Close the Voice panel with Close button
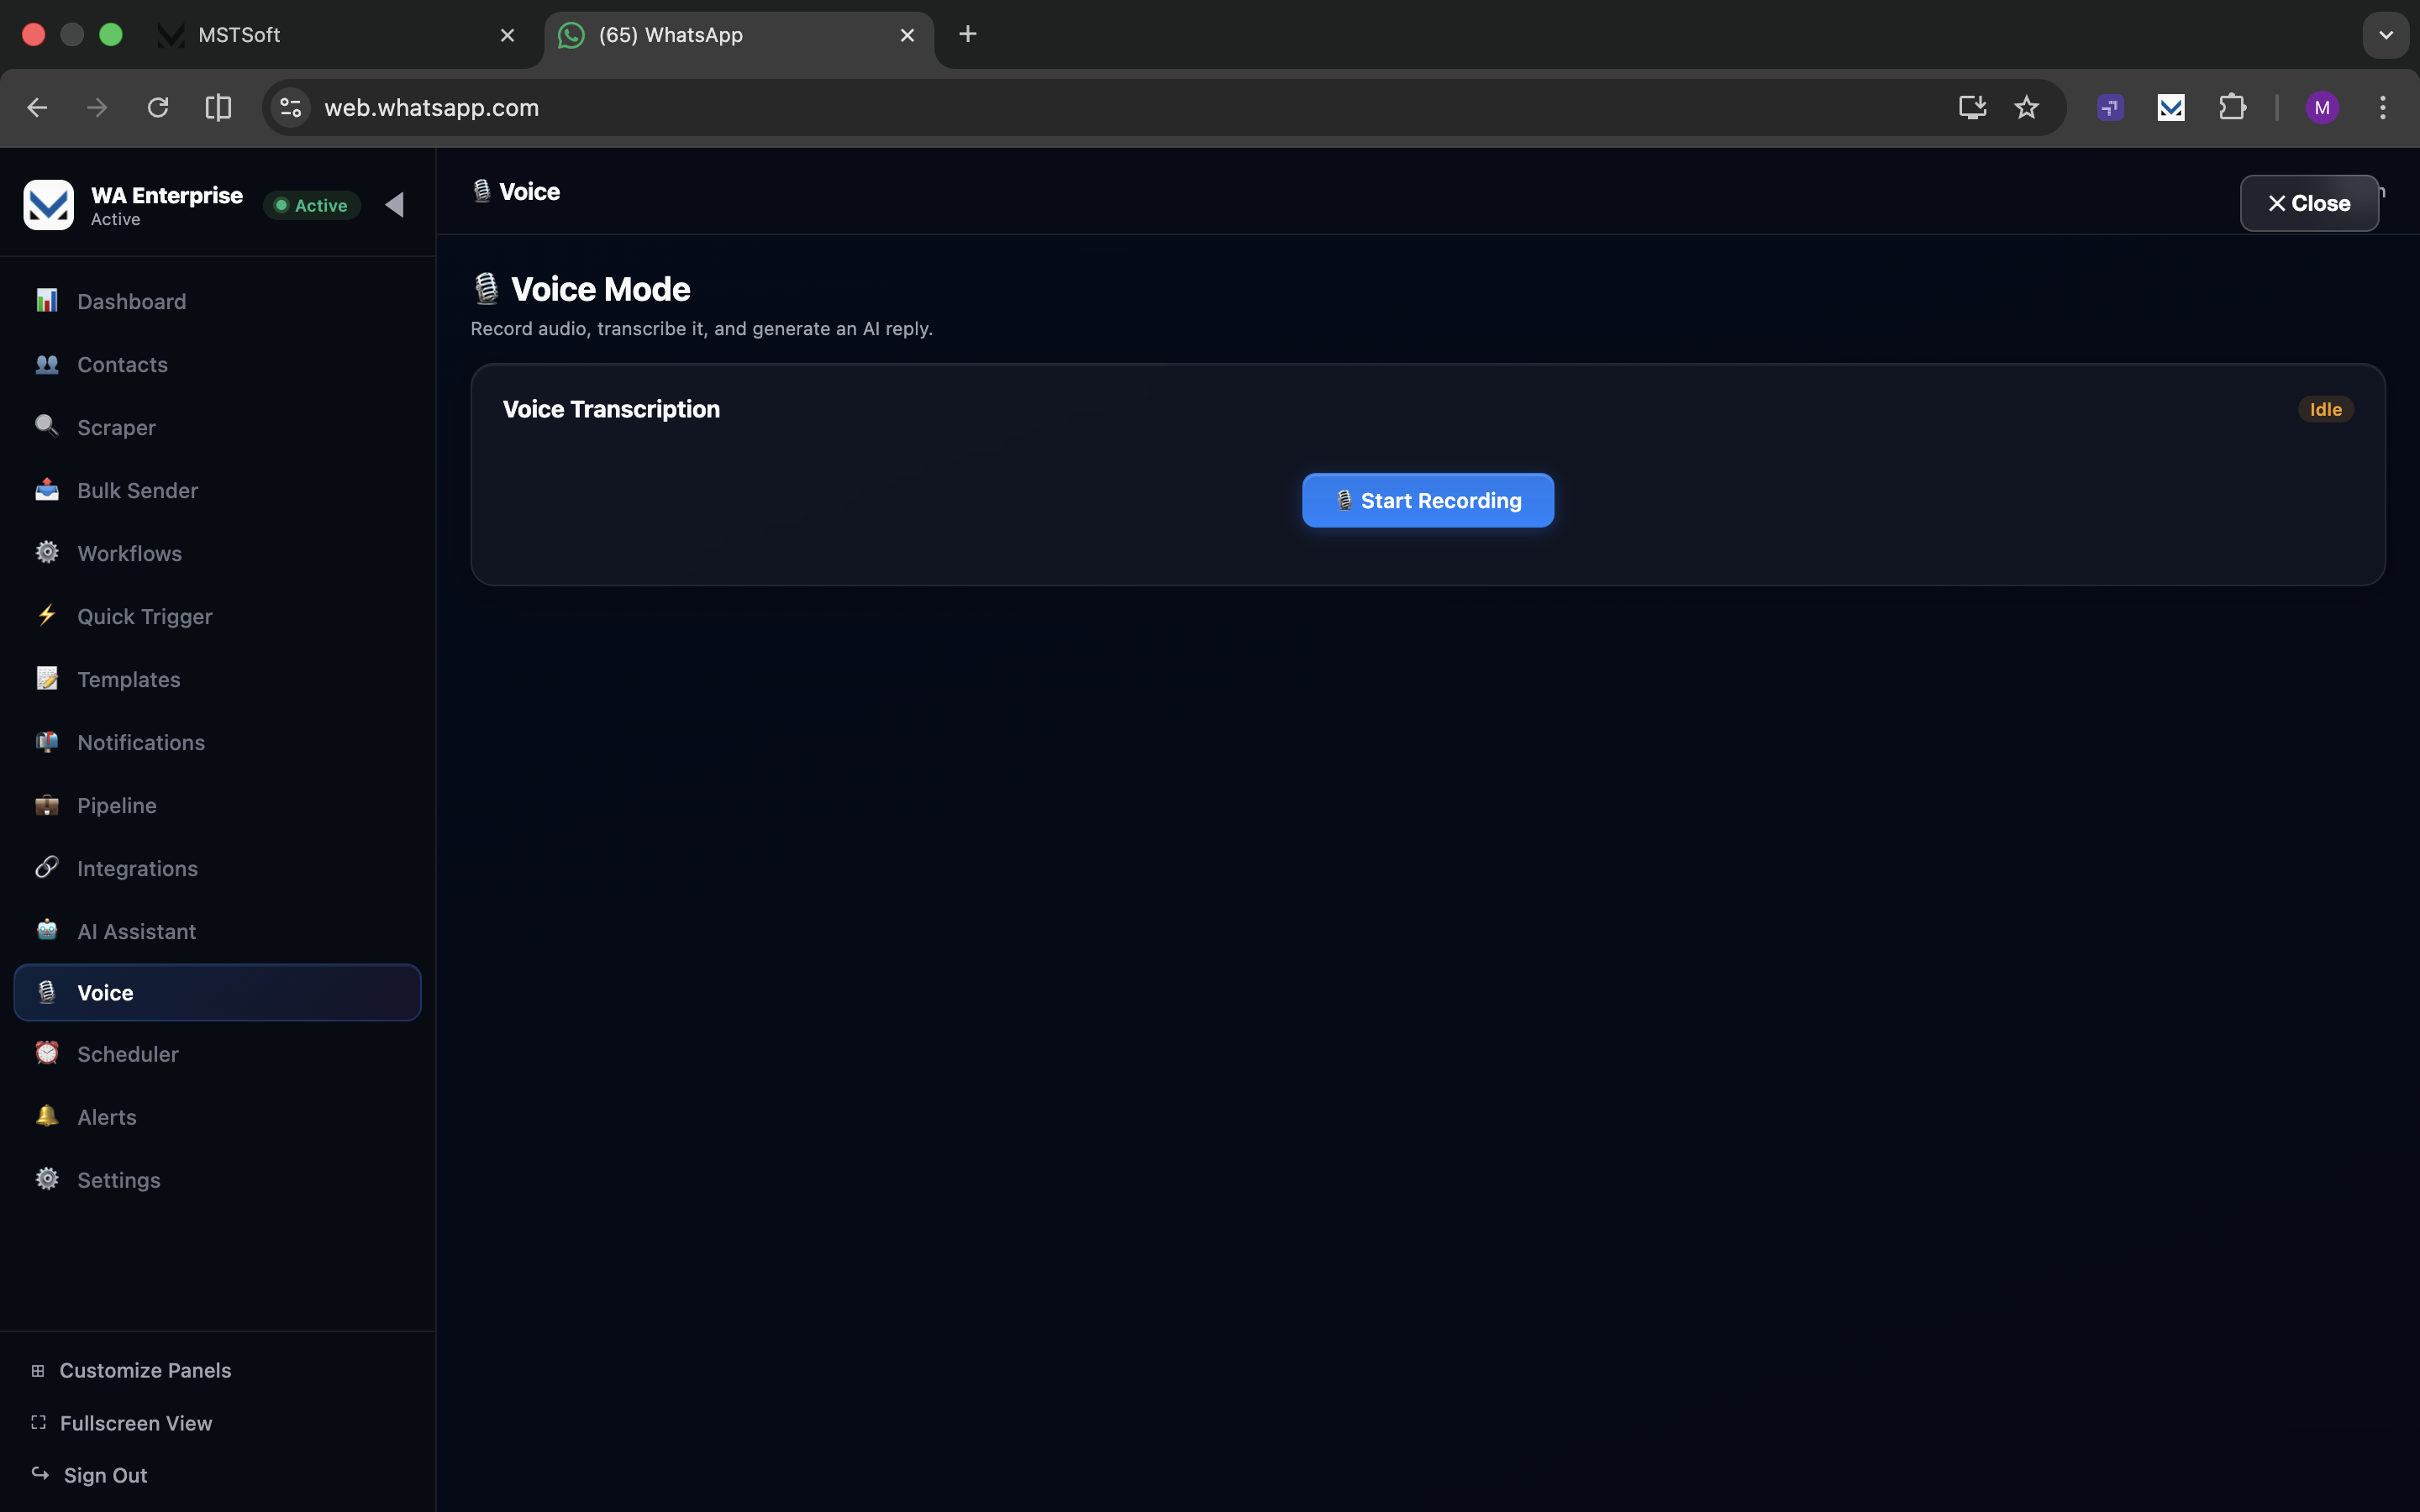 2308,204
